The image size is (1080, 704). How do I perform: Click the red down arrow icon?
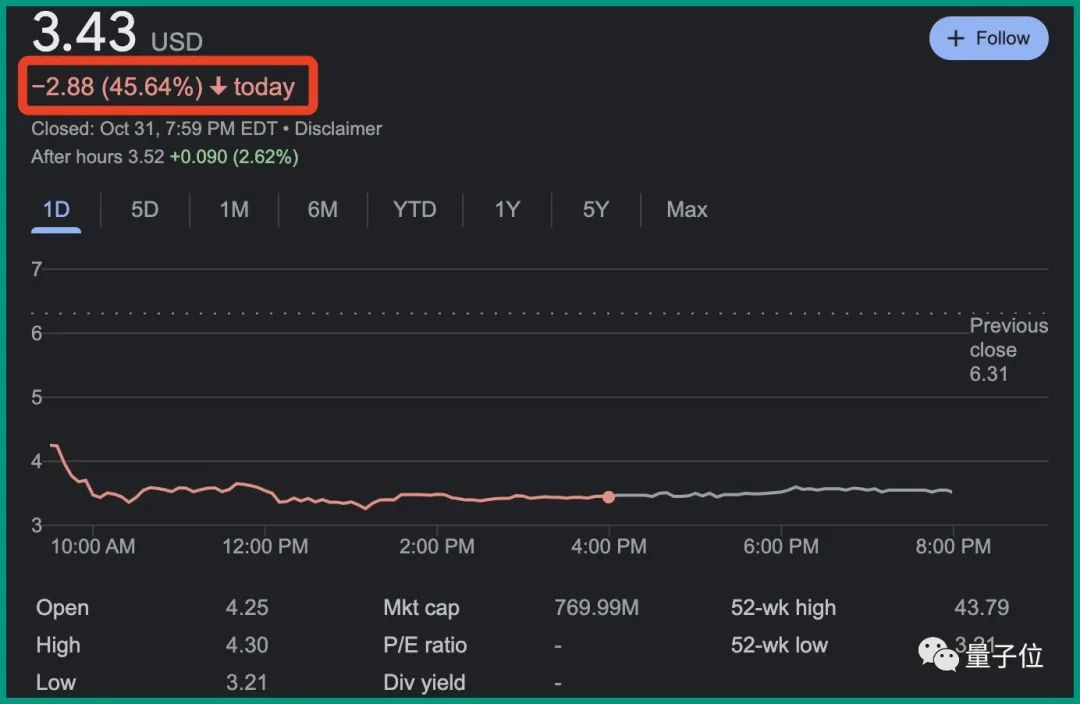click(x=218, y=87)
